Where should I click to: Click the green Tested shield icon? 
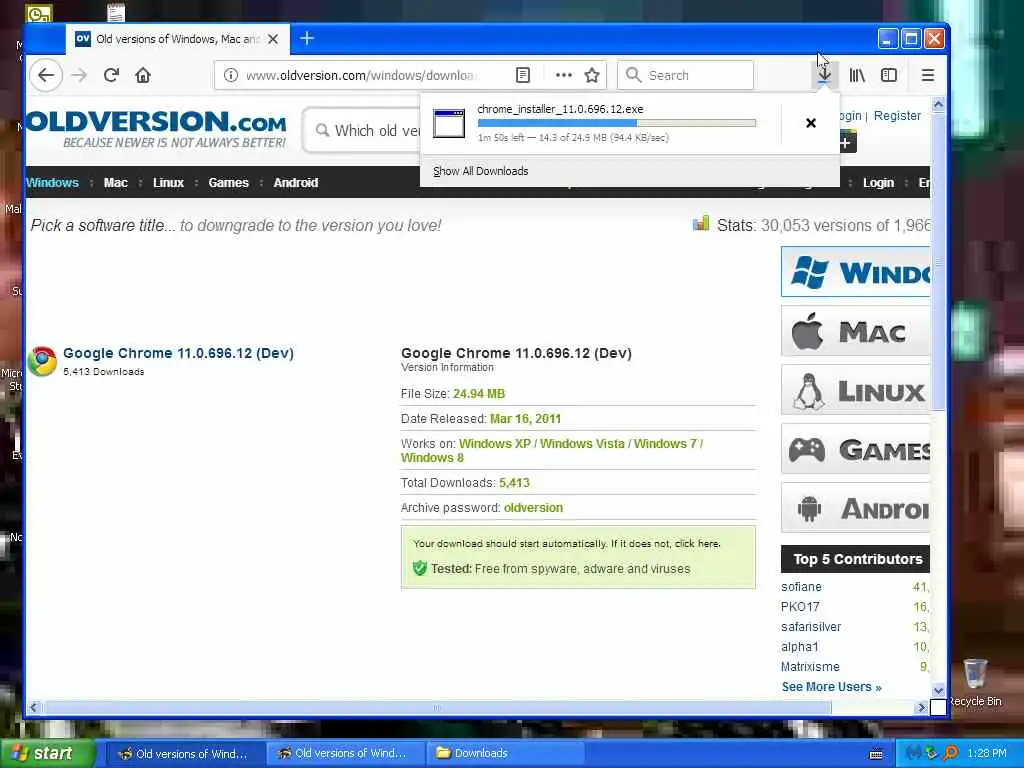click(419, 568)
